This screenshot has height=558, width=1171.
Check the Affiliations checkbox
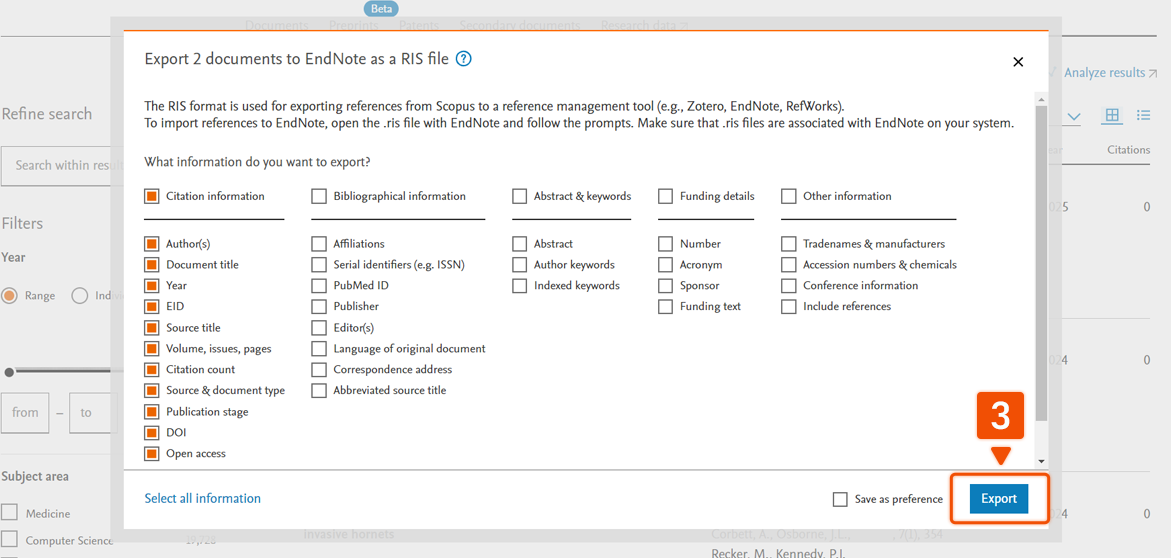pos(319,244)
